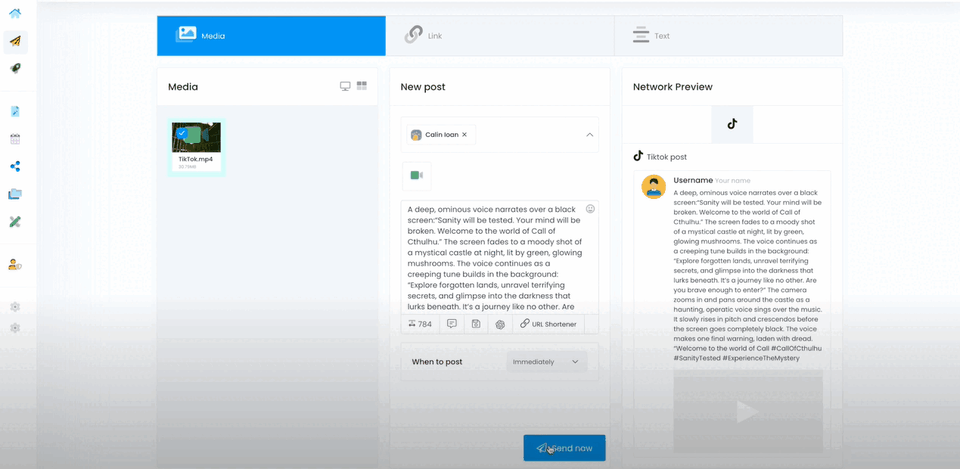Switch media panel to monitor view

[x=346, y=87]
